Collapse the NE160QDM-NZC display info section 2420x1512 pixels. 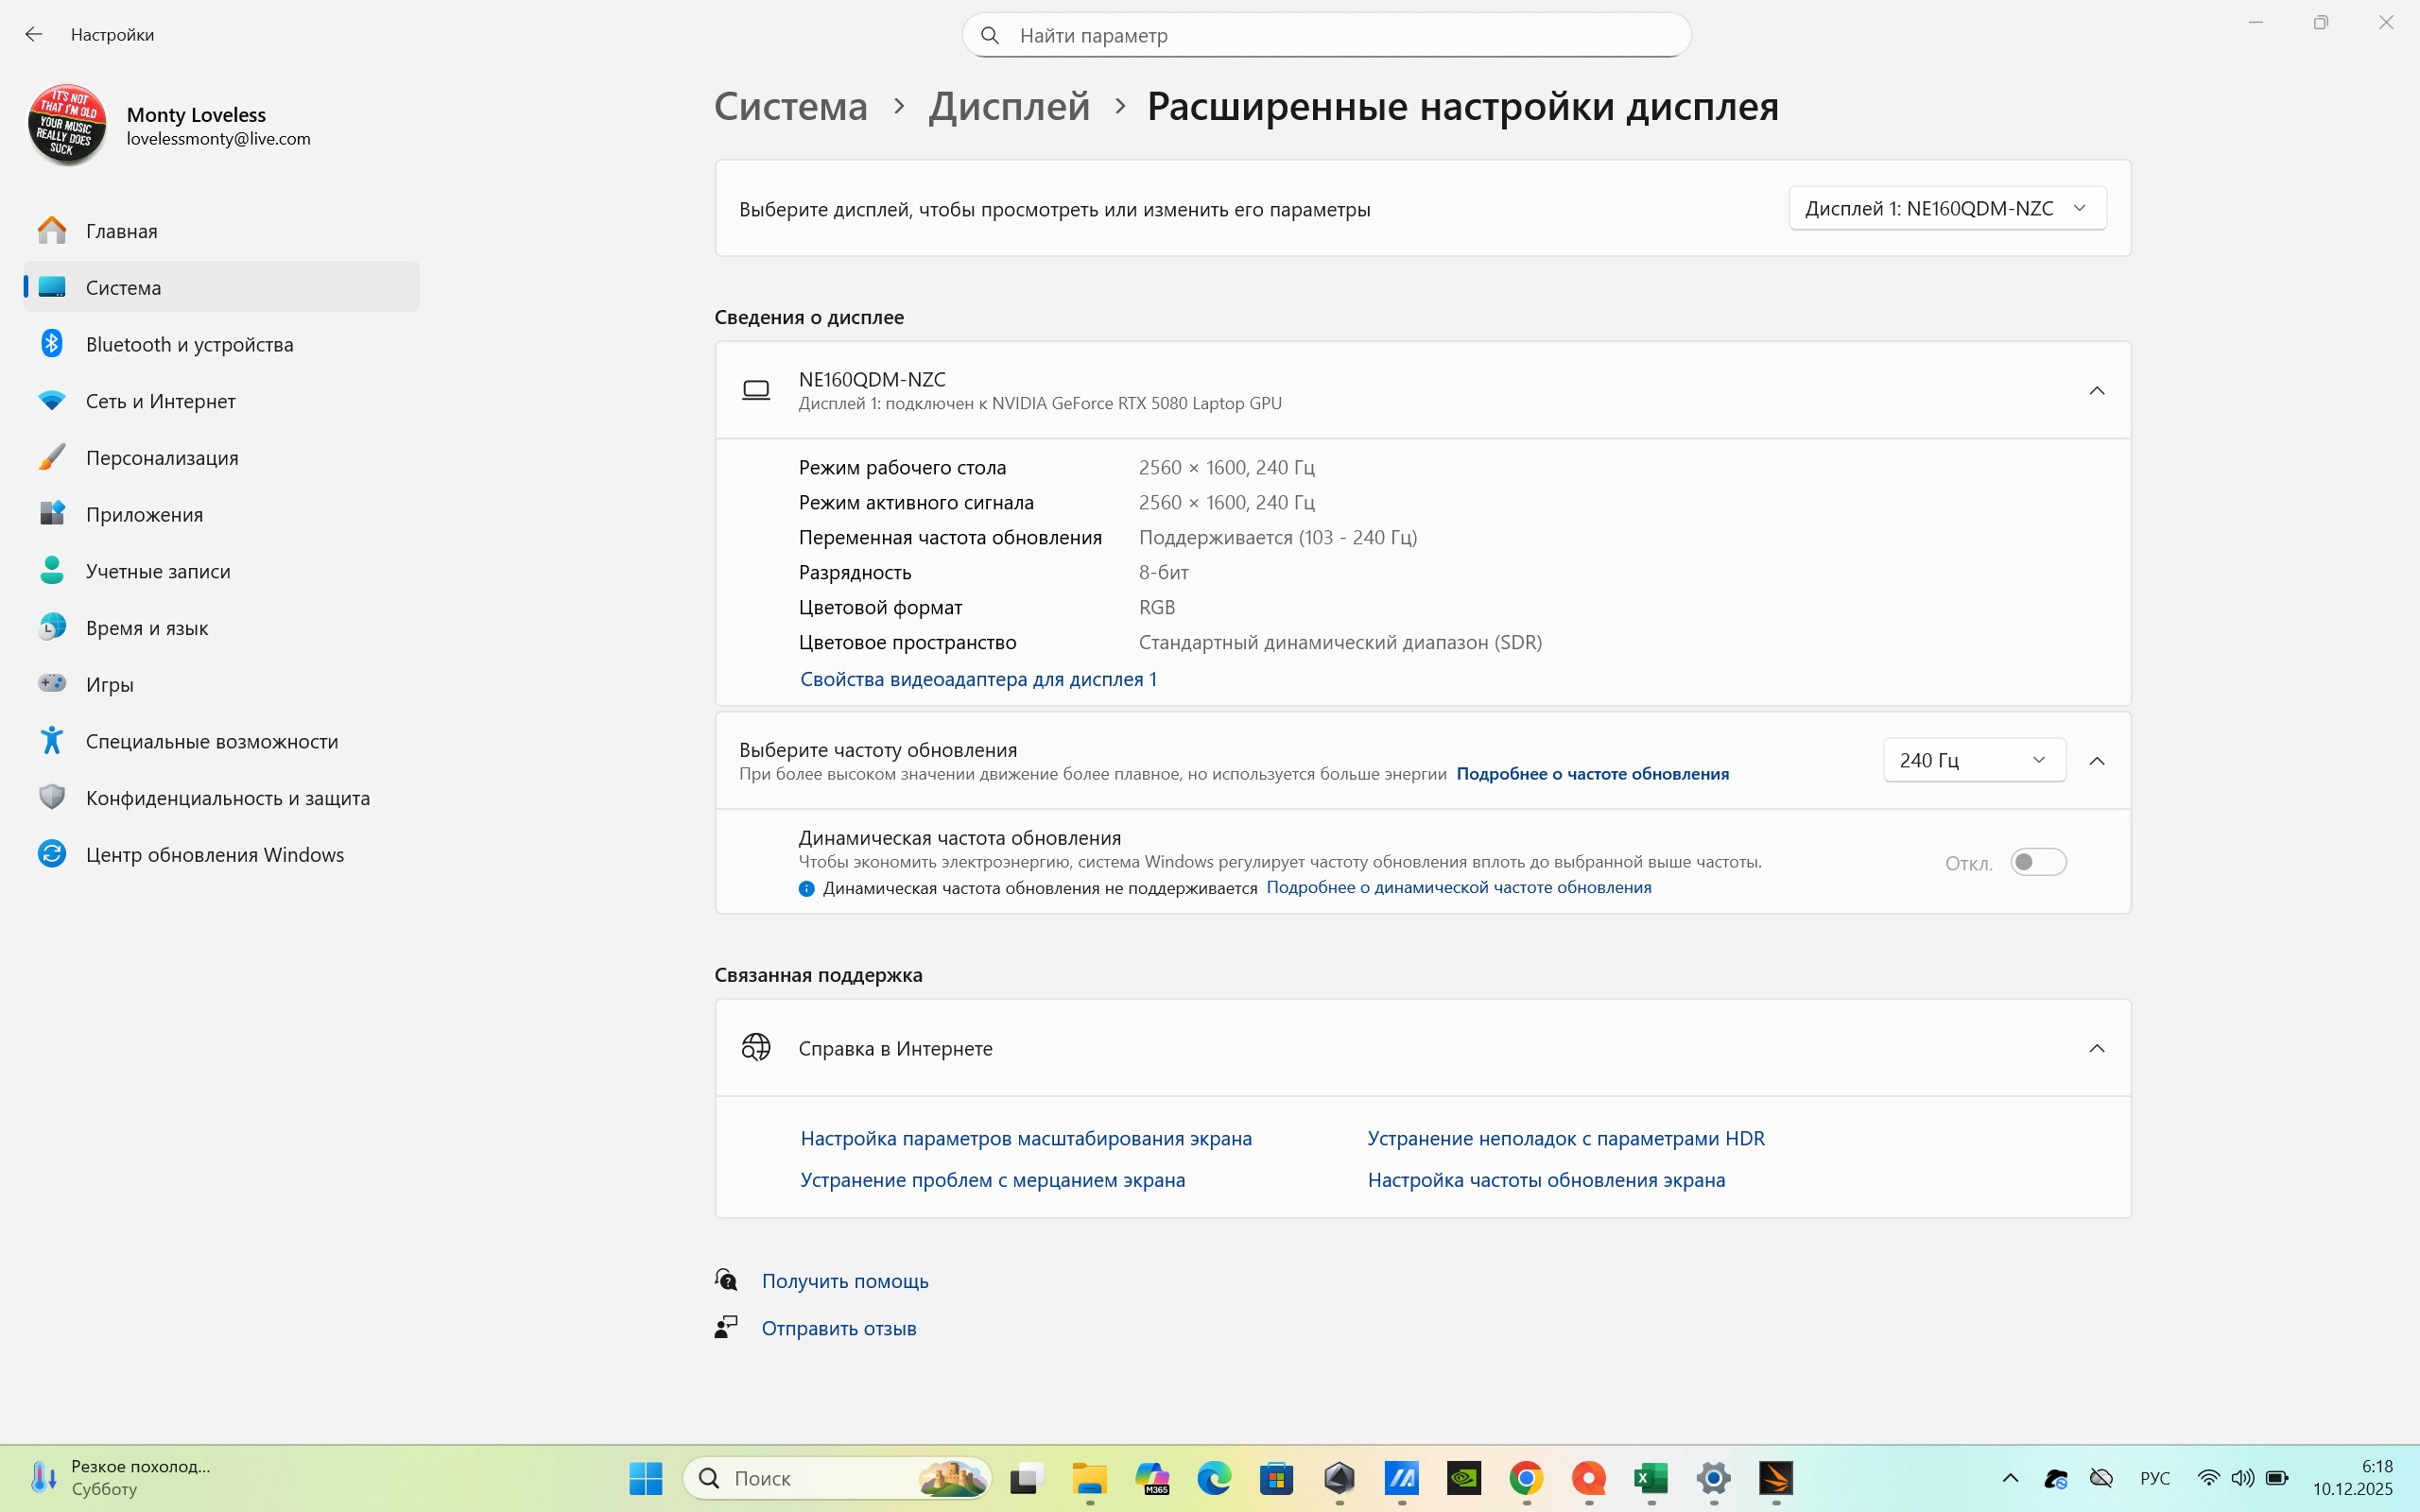[2097, 390]
